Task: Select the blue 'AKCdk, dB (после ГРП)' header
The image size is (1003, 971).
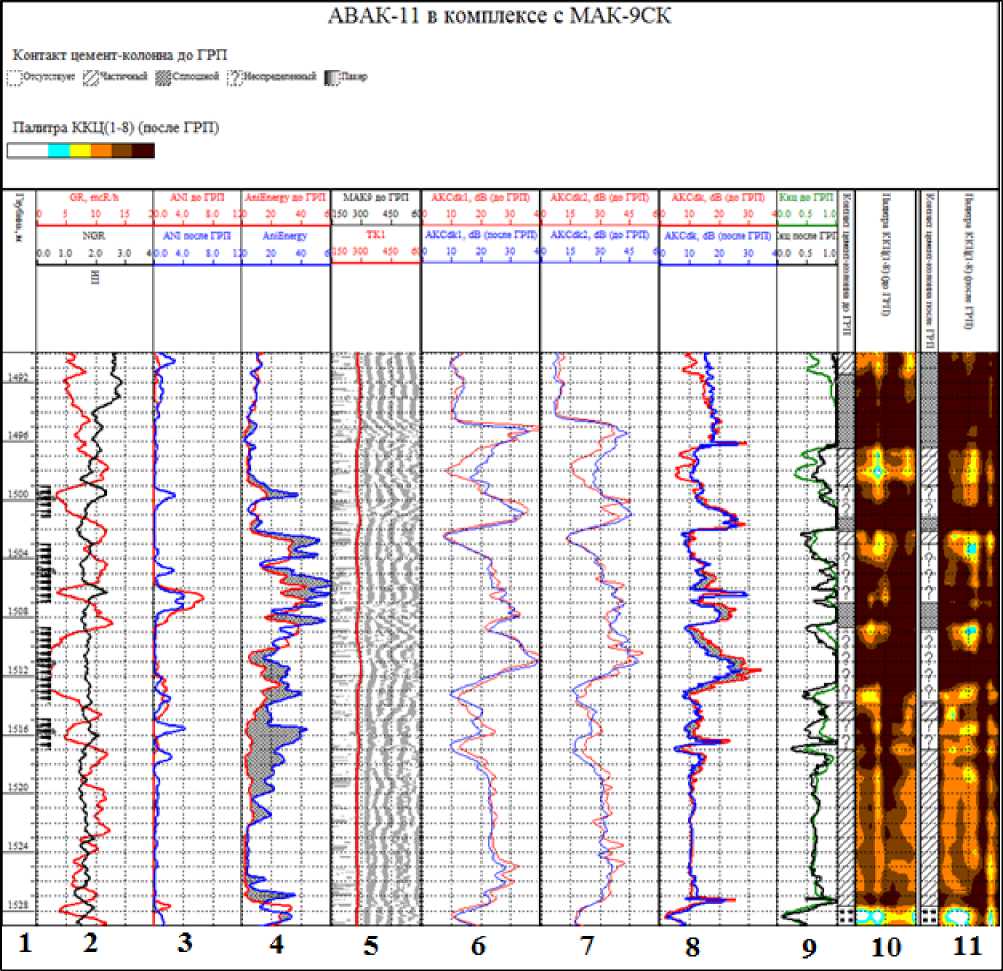Action: click(x=718, y=236)
